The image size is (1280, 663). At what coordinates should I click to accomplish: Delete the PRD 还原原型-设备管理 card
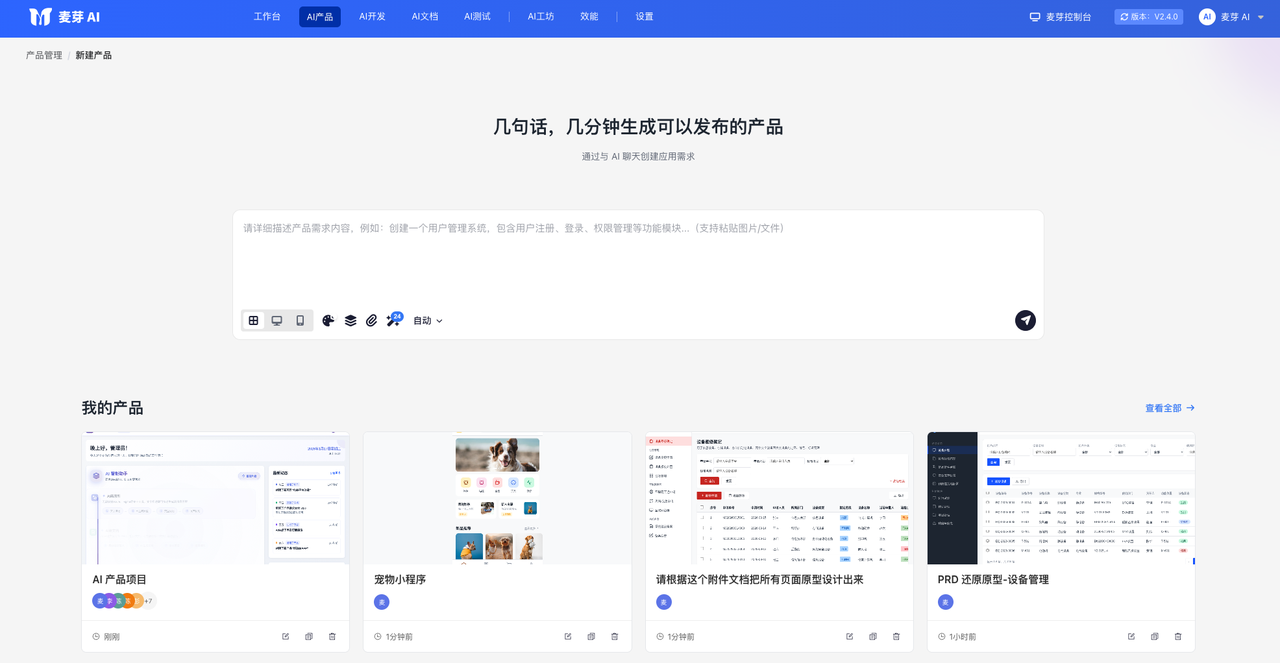1178,636
